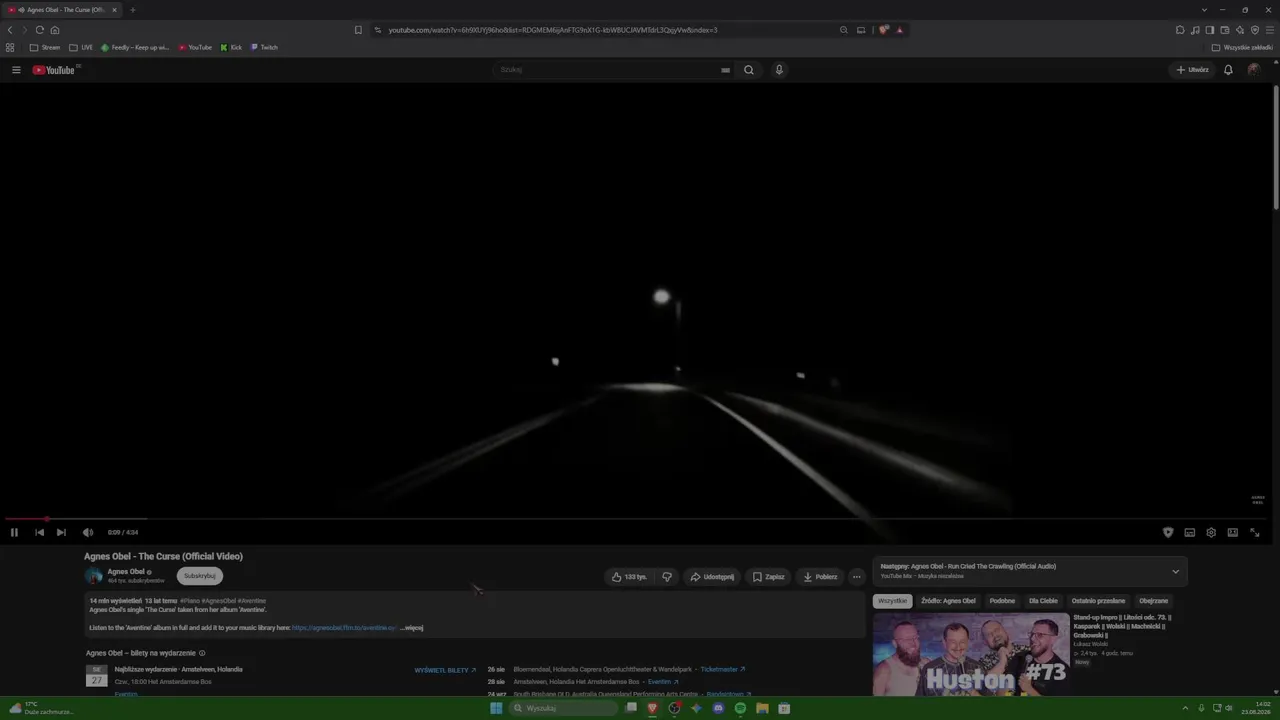Select the Obejrzane filter chip
The width and height of the screenshot is (1280, 720).
click(1153, 601)
